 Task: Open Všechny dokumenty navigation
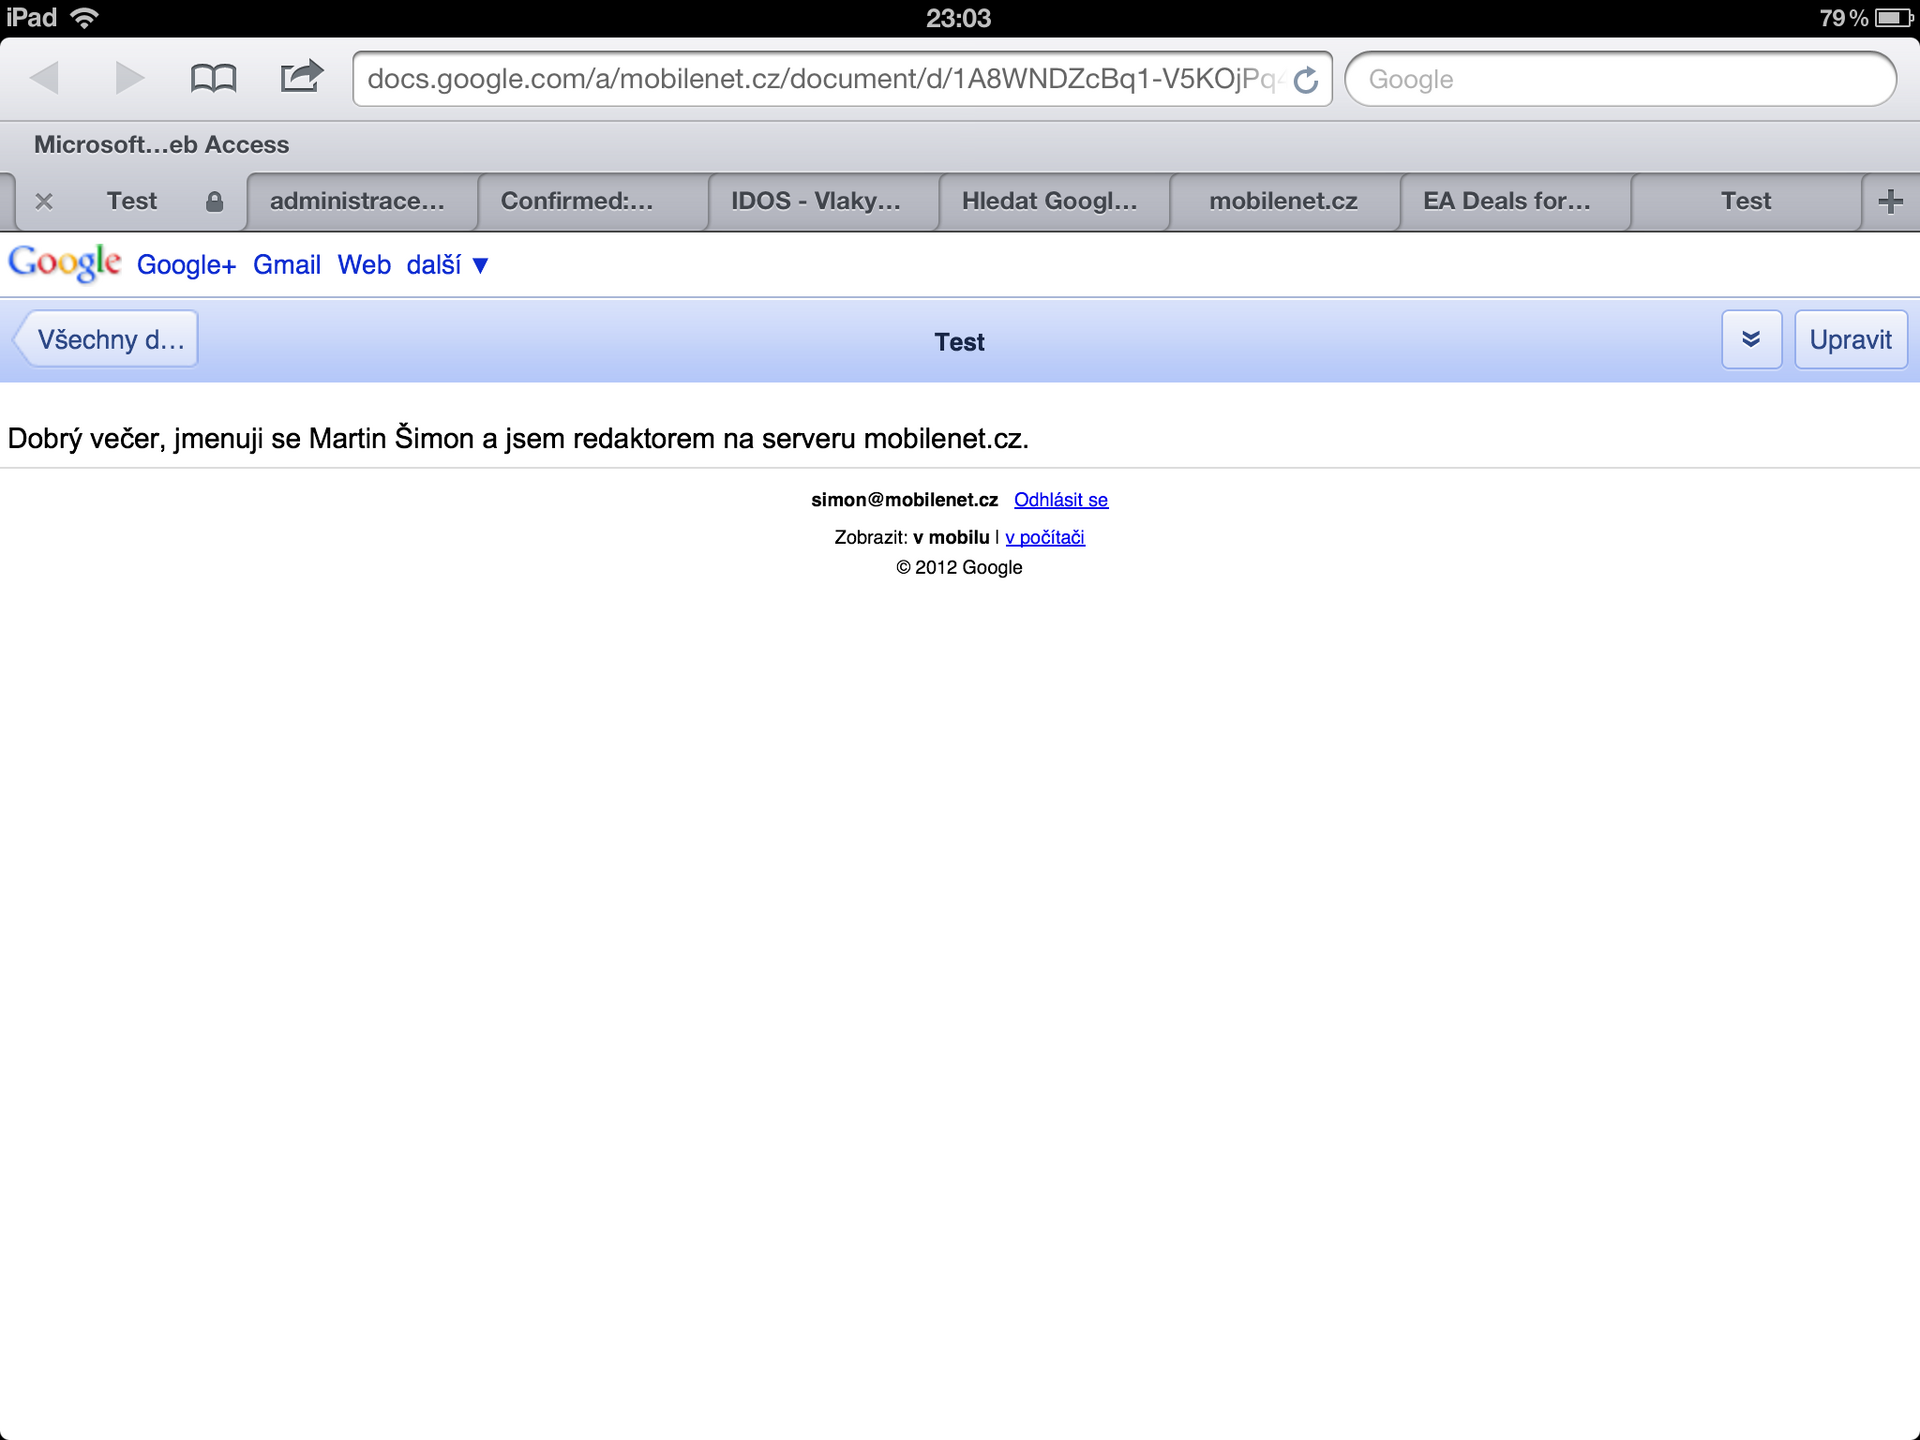105,339
